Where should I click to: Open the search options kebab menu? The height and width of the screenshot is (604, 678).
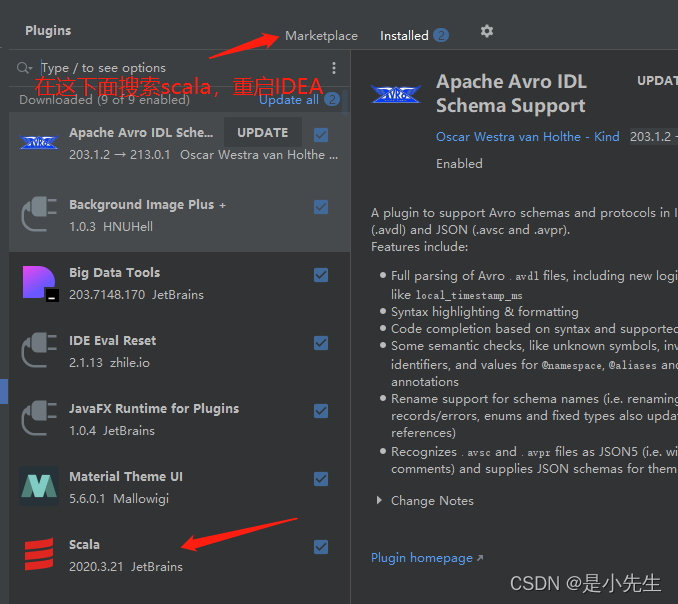[x=333, y=68]
